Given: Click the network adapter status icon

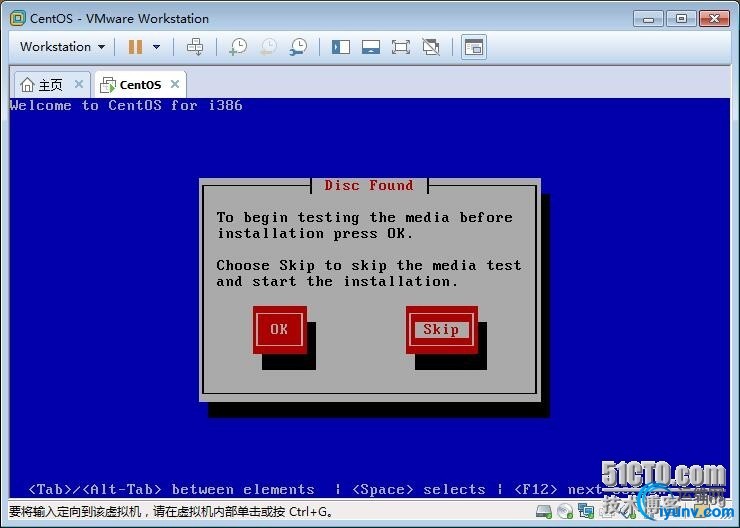Looking at the screenshot, I should [x=586, y=511].
